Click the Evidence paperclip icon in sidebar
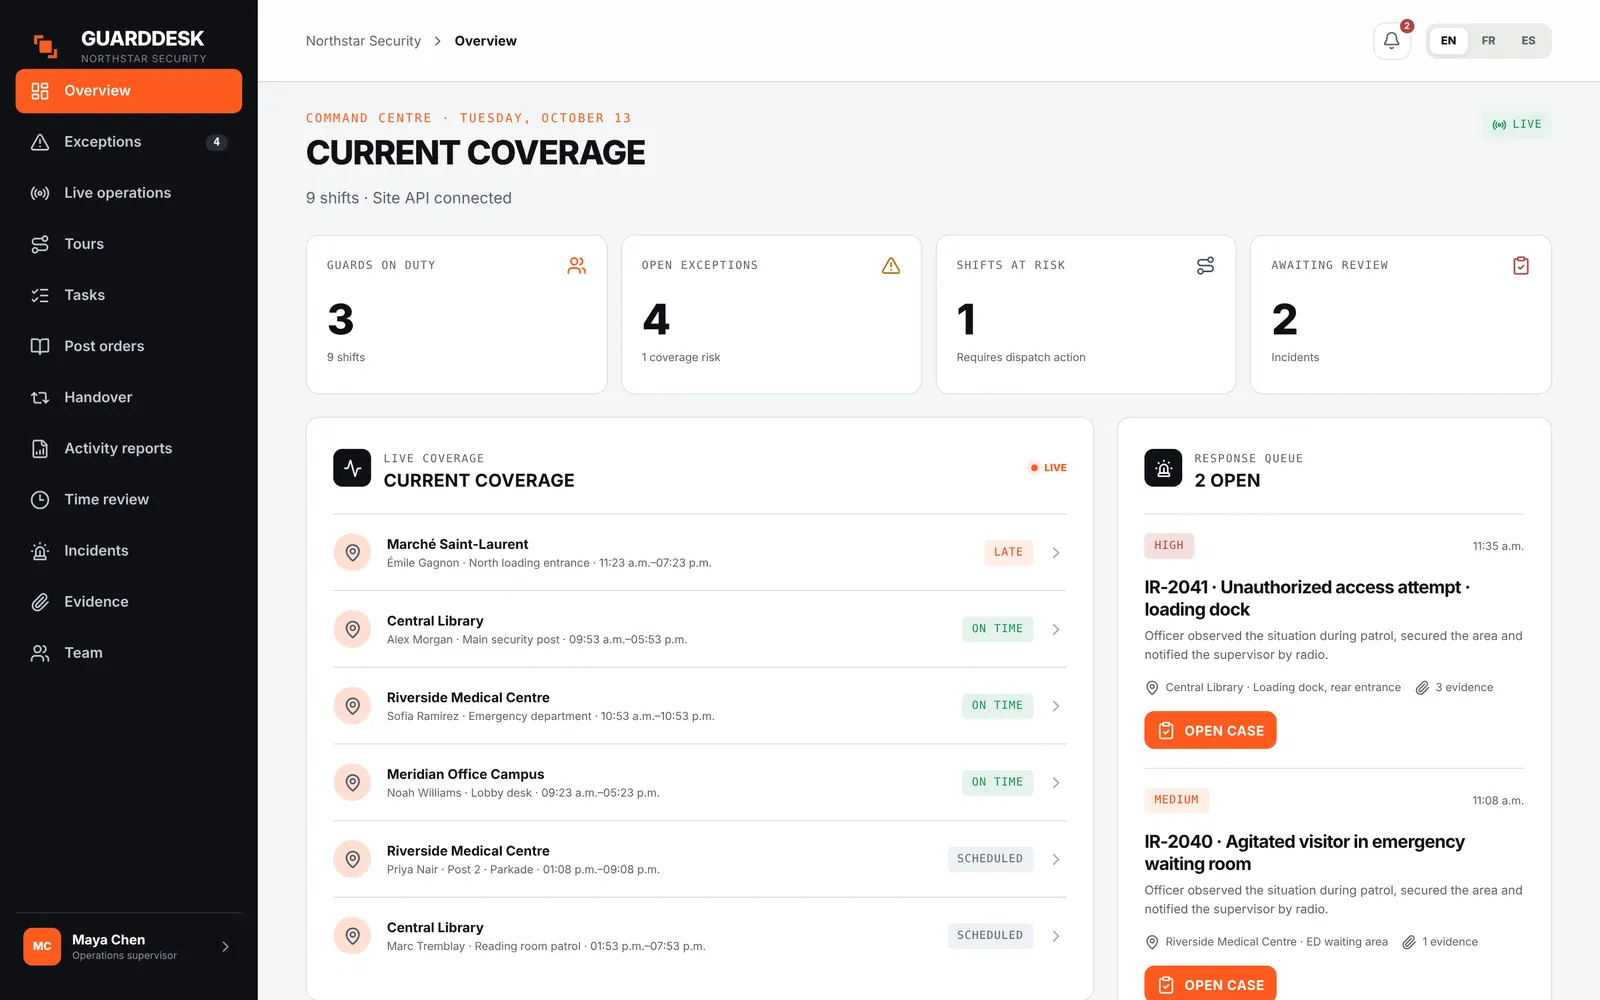 click(40, 602)
